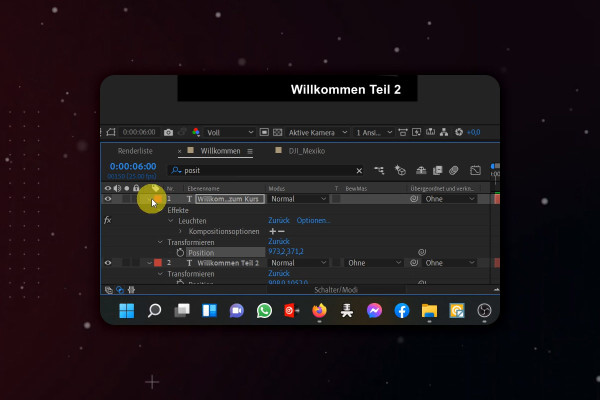Click Zurück next to Leuchten
This screenshot has width=600, height=400.
[x=279, y=220]
